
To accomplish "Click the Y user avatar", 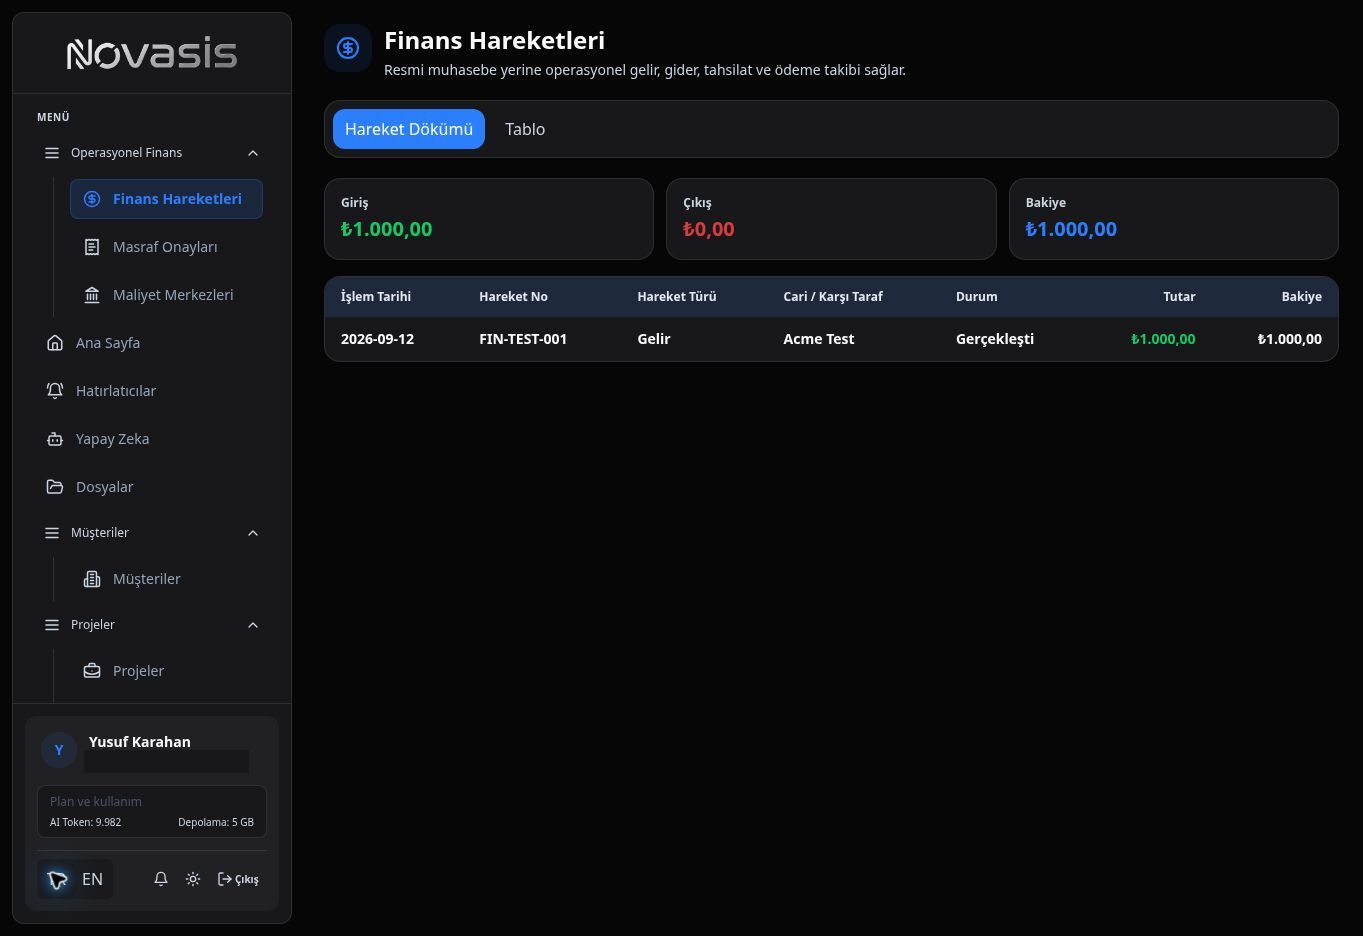I will coord(59,750).
